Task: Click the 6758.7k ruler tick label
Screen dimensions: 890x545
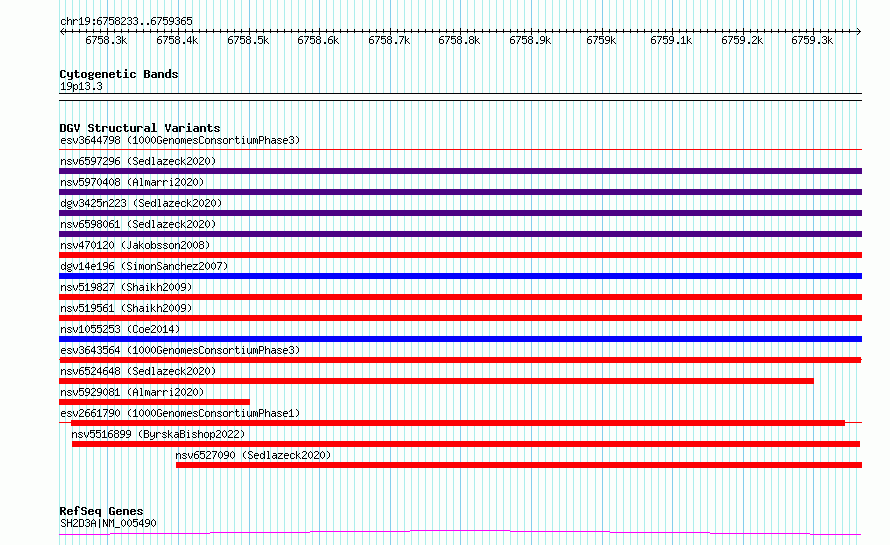Action: click(x=389, y=41)
